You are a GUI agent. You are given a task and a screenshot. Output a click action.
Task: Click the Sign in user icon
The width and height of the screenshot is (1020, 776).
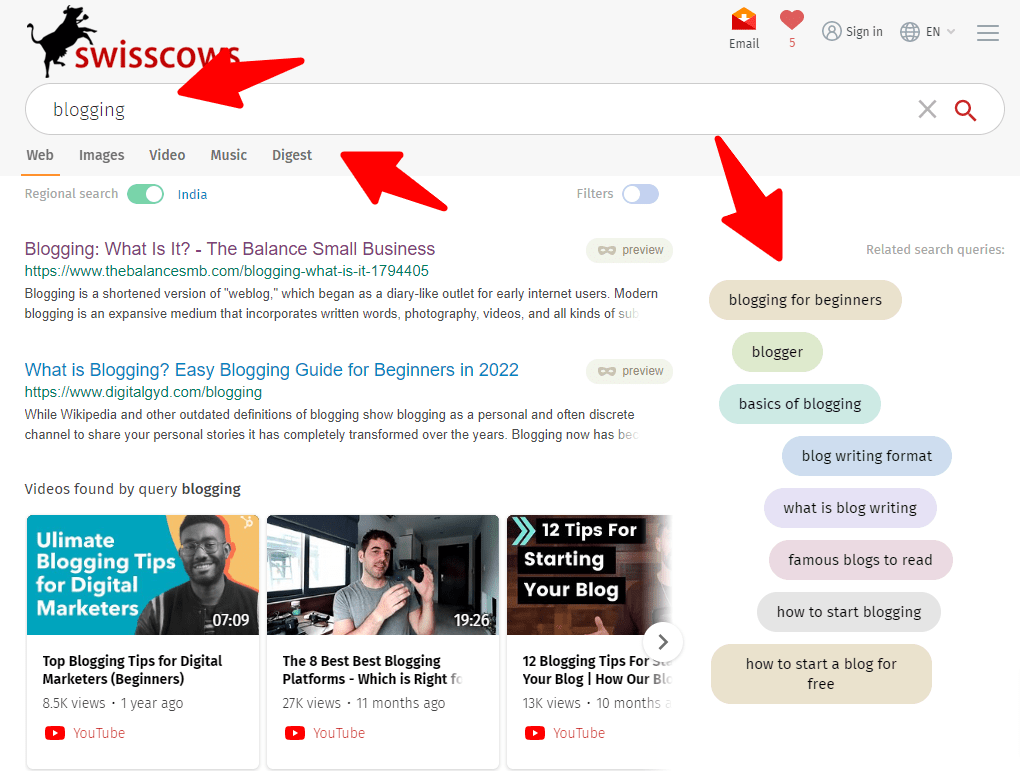(x=831, y=31)
